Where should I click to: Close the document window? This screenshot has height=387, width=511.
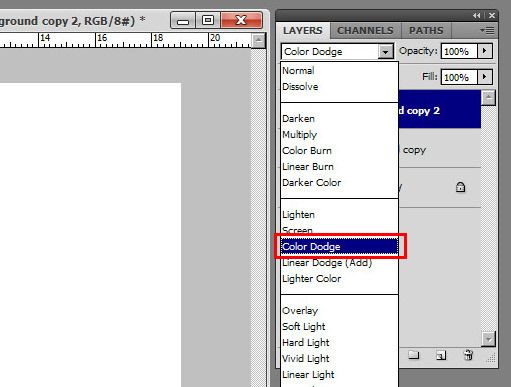tap(241, 21)
